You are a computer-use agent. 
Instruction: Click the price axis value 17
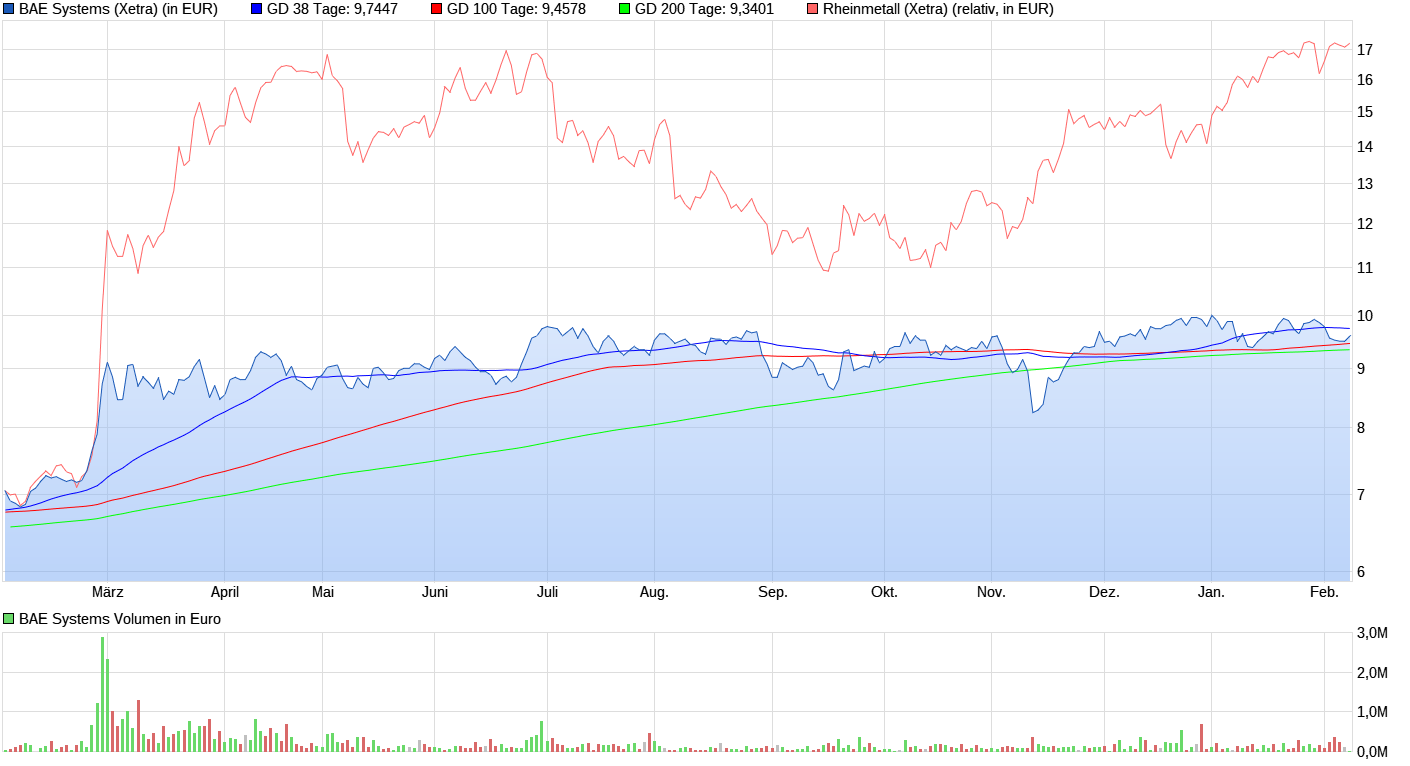(x=1365, y=49)
